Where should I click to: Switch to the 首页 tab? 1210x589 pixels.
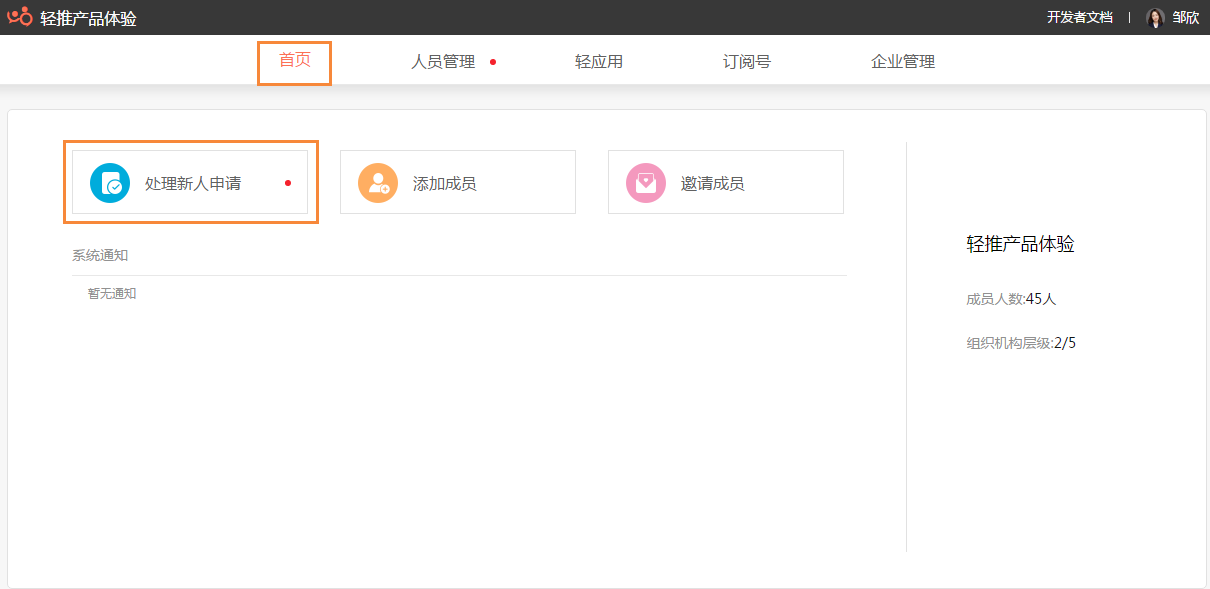[294, 60]
